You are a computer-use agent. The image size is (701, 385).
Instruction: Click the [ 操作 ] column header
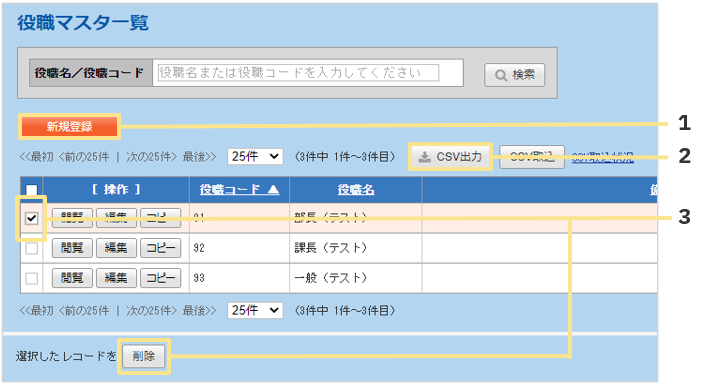[x=116, y=190]
